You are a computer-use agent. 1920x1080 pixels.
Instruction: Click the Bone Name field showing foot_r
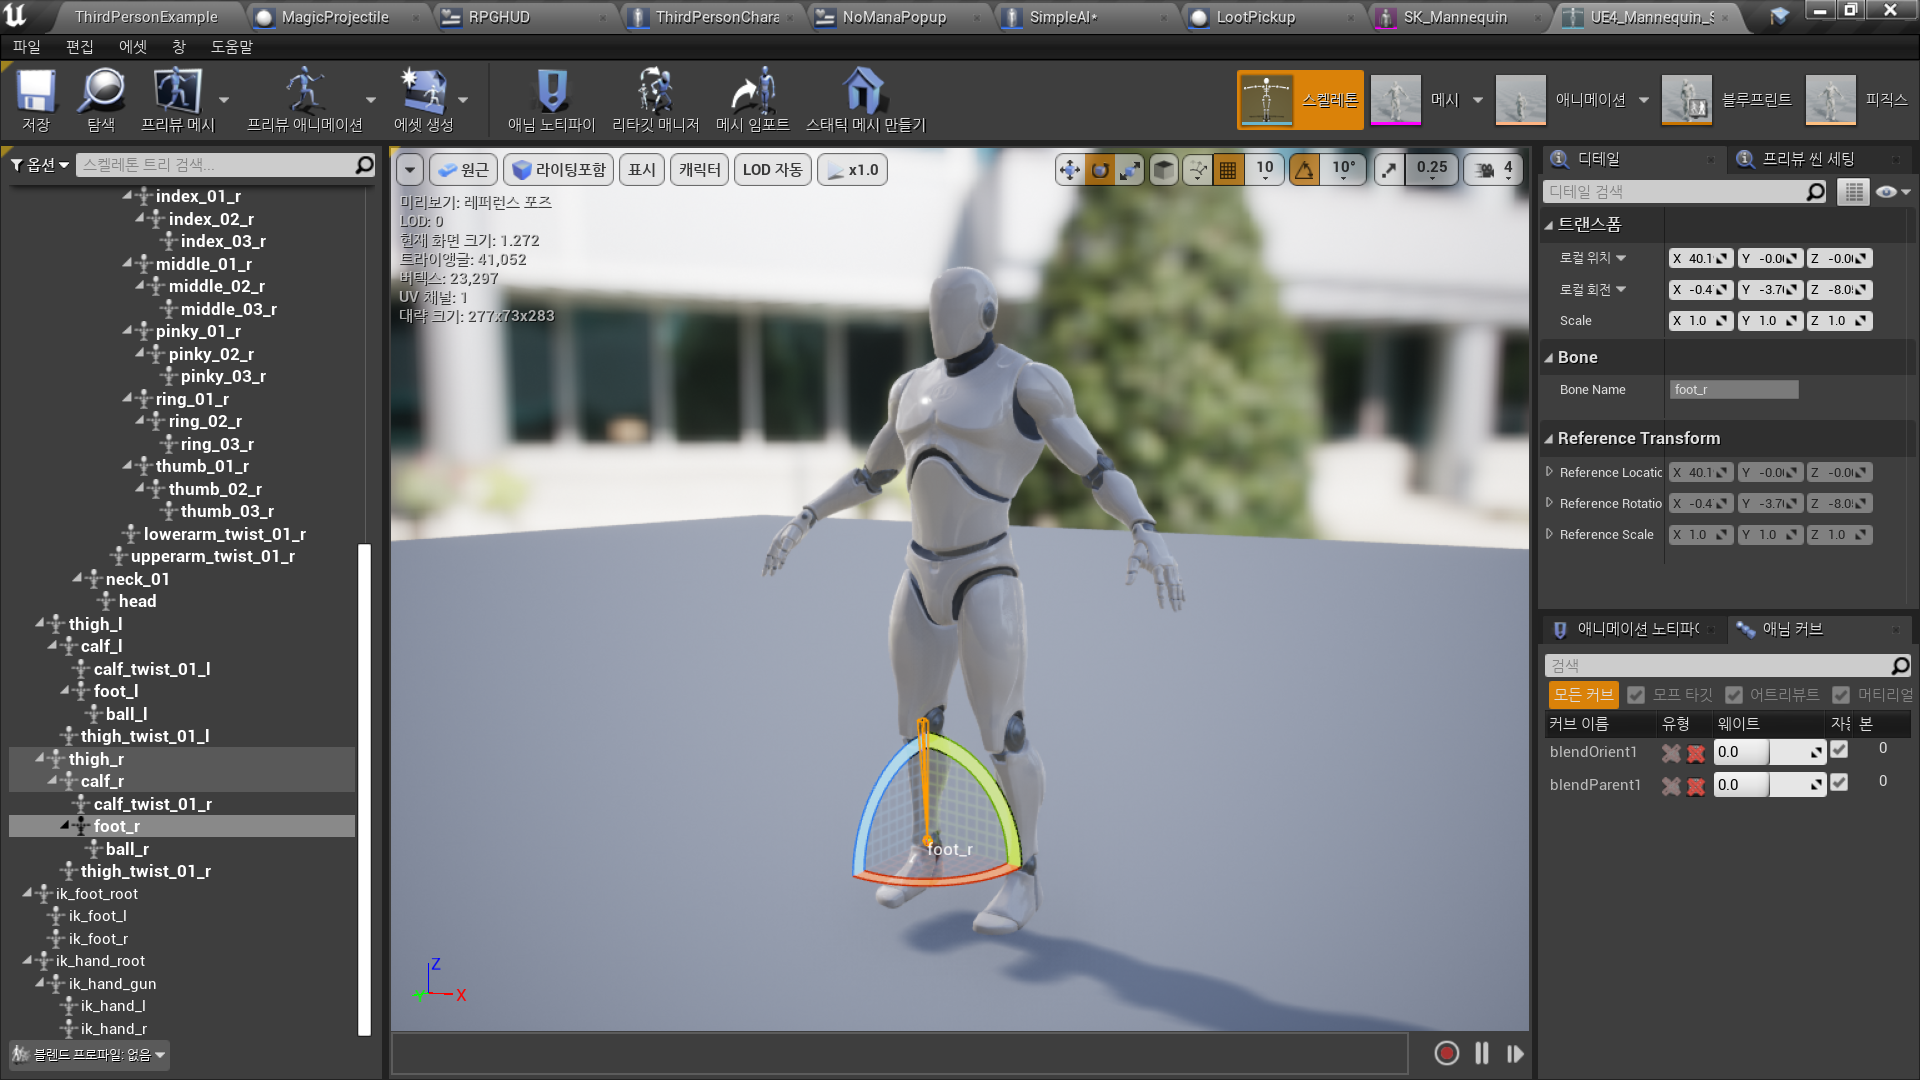[x=1733, y=389]
